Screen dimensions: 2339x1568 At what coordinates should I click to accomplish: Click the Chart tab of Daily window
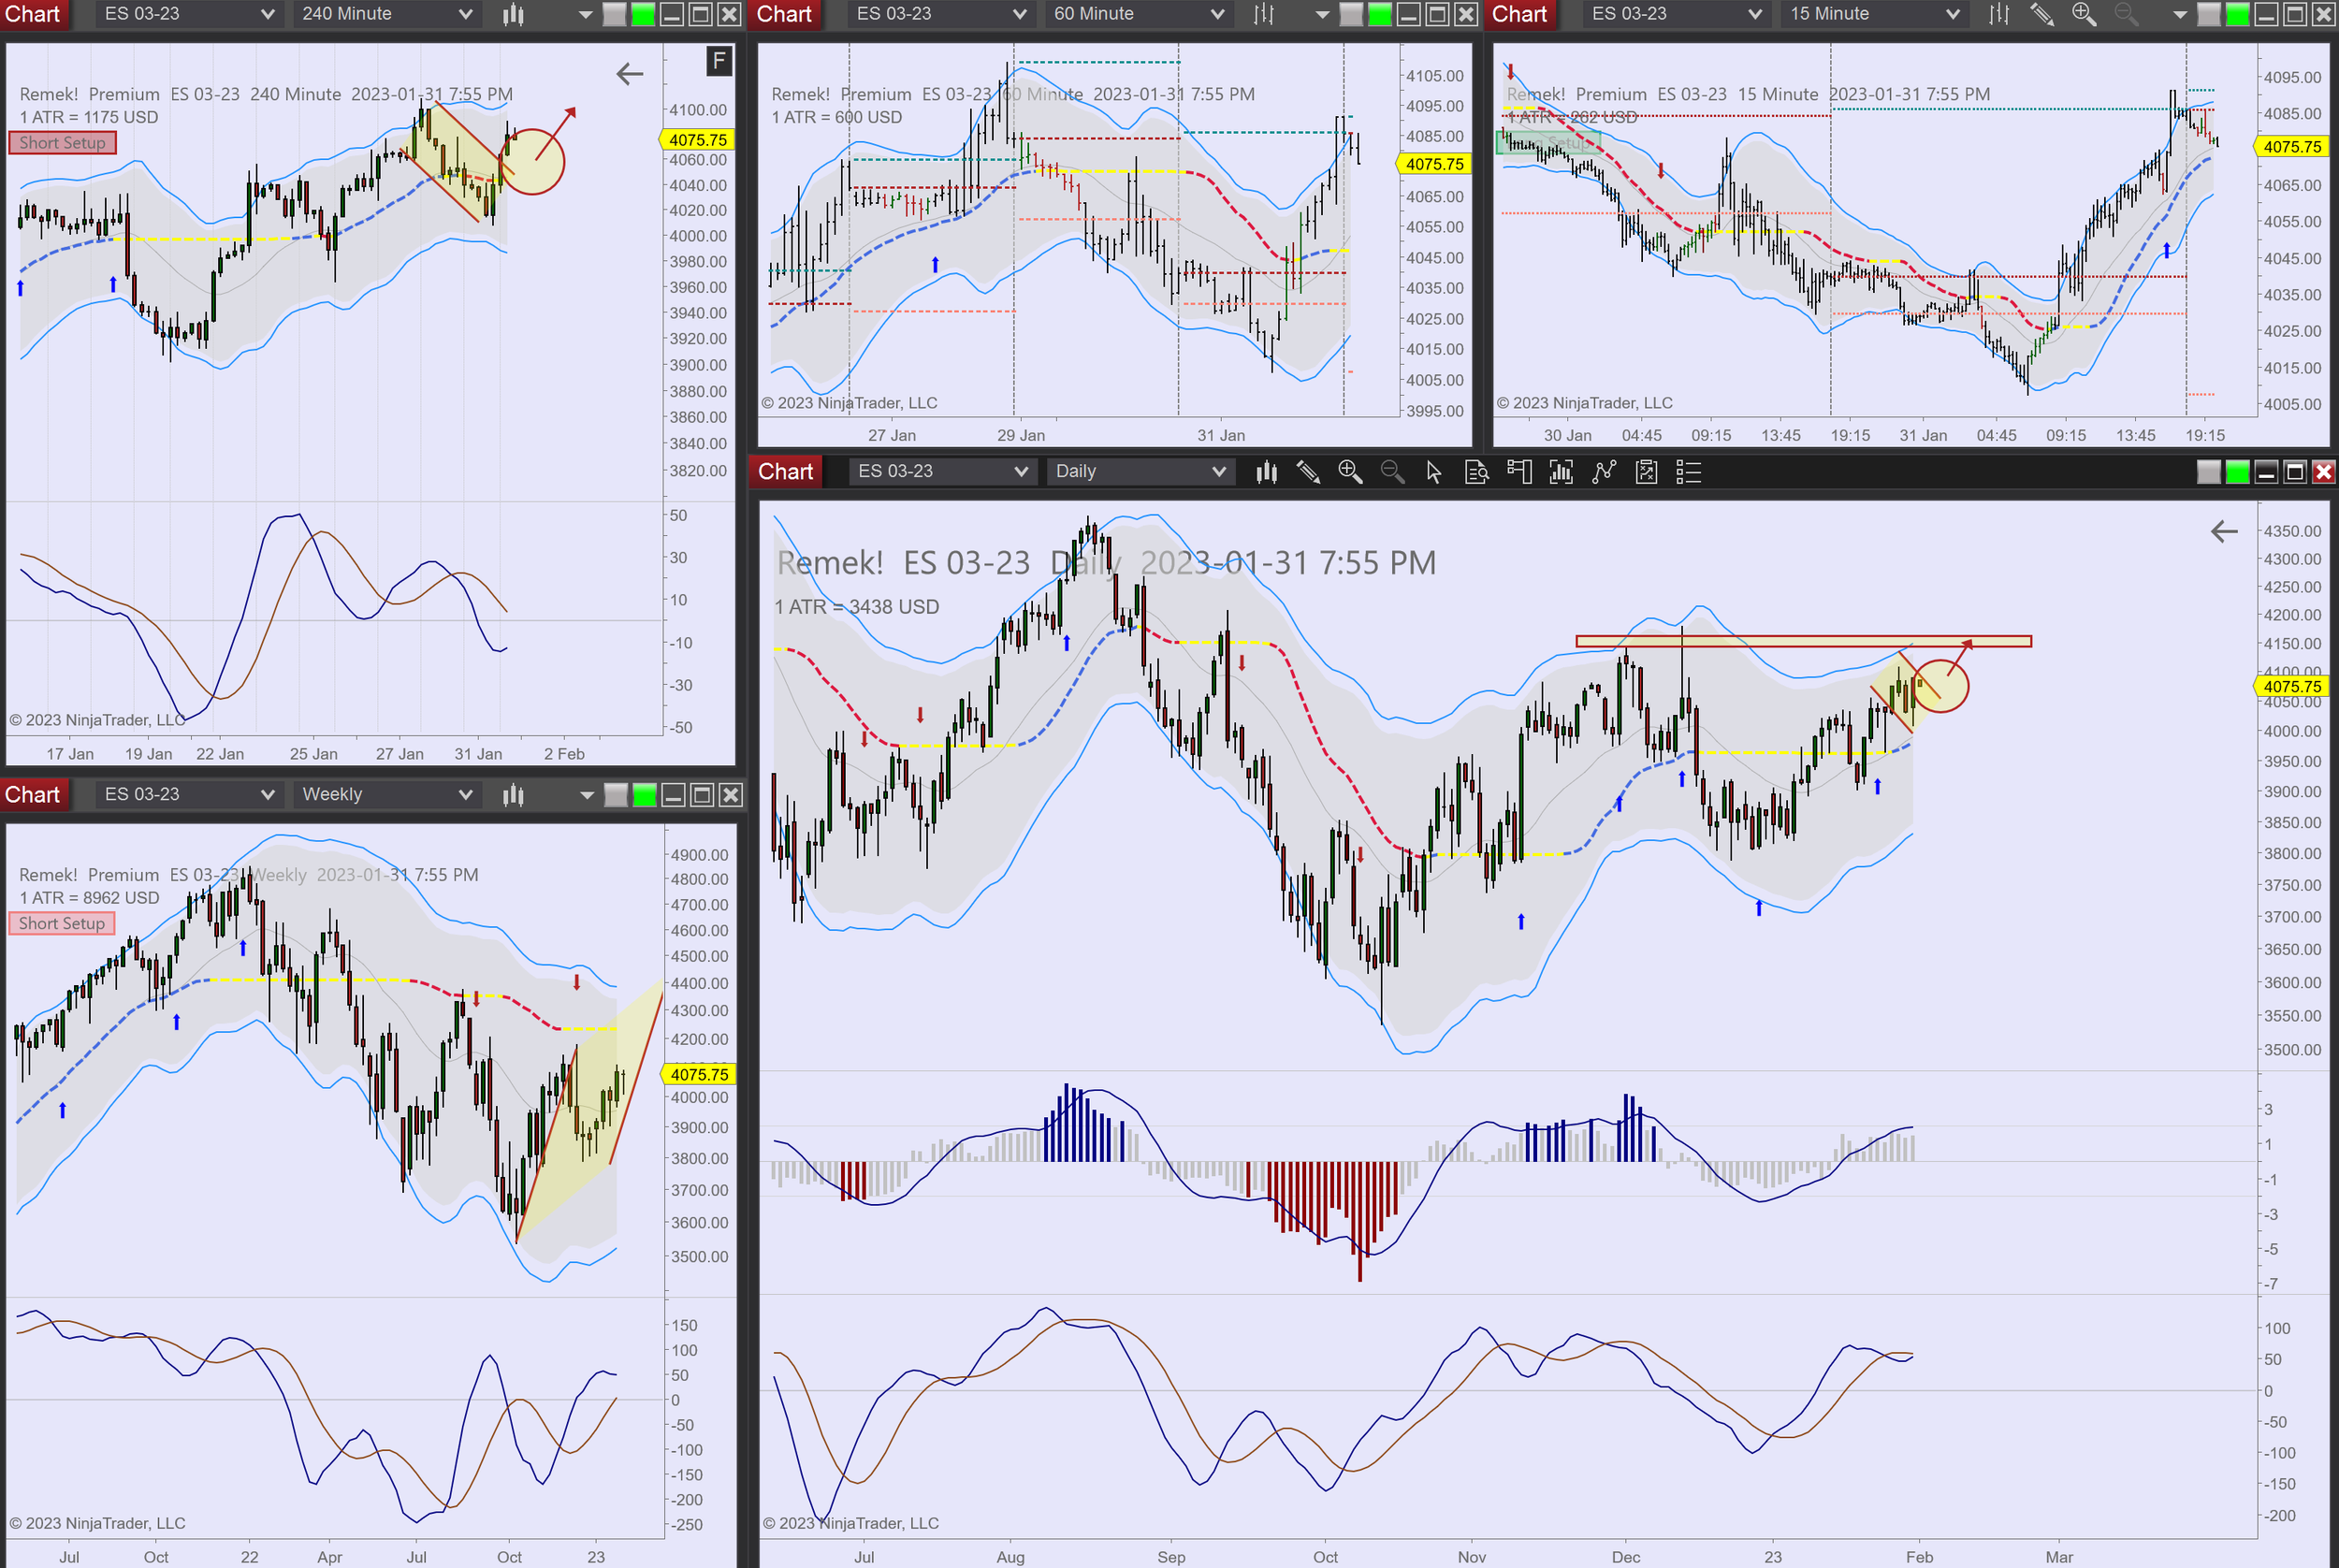coord(785,471)
